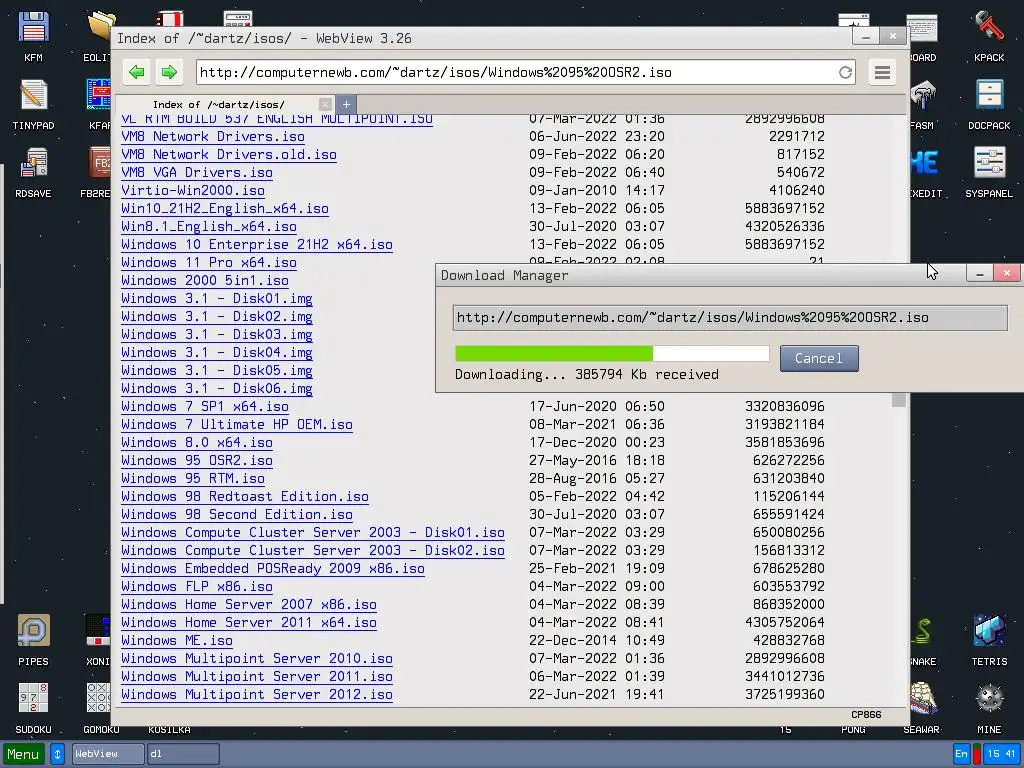Open Virtio-Win2000.iso link
Viewport: 1024px width, 768px height.
(x=193, y=191)
